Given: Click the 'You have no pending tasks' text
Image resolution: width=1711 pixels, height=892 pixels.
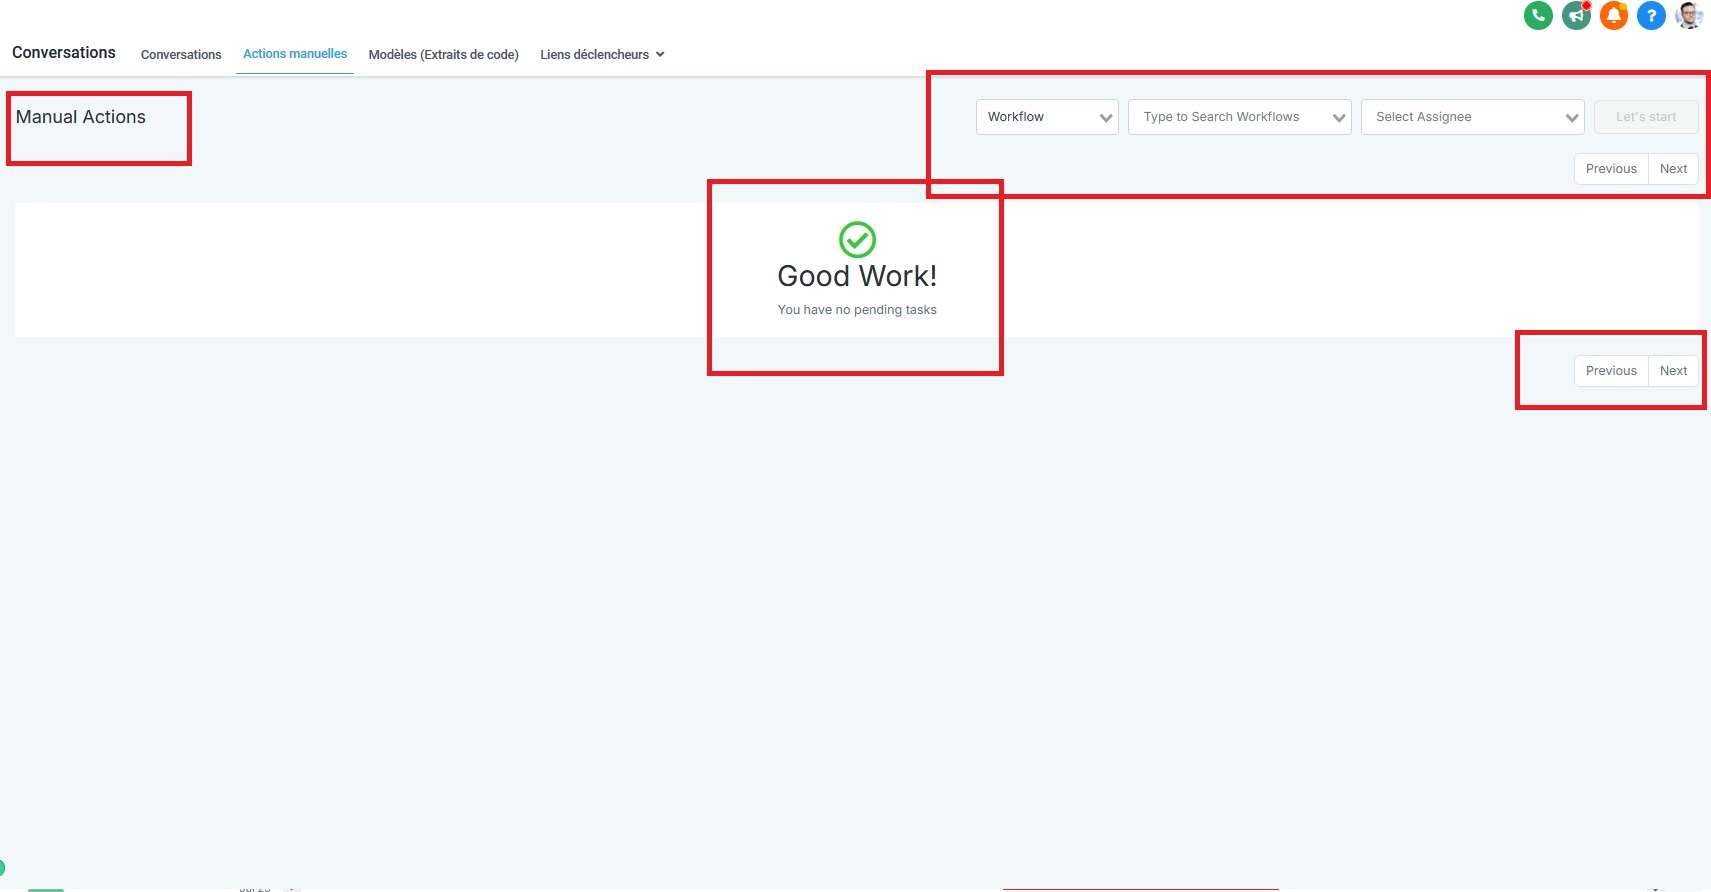Looking at the screenshot, I should [857, 310].
